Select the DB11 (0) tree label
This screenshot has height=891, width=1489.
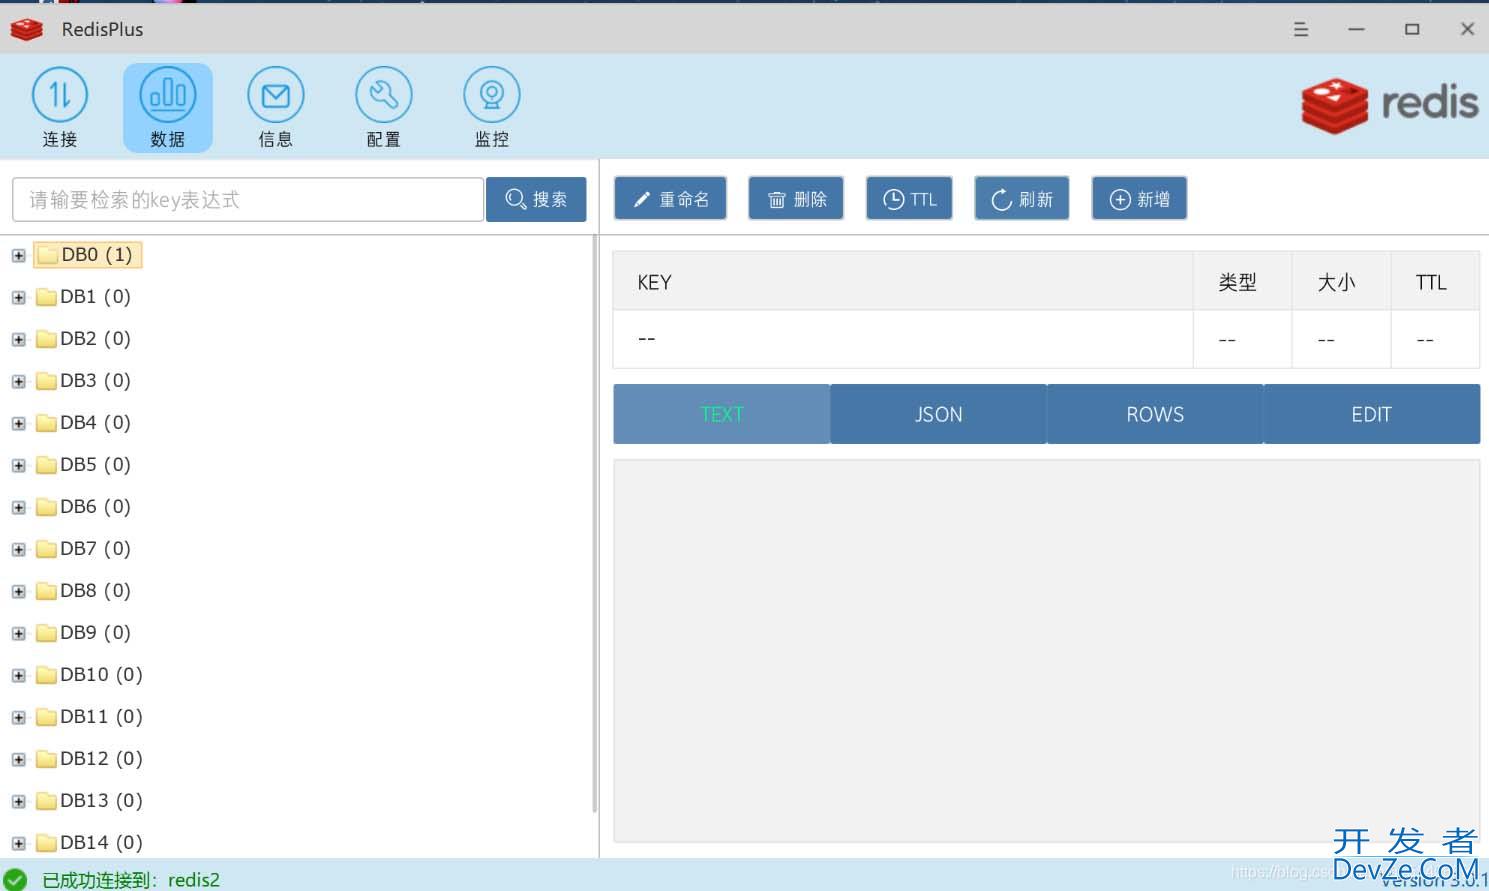coord(101,717)
